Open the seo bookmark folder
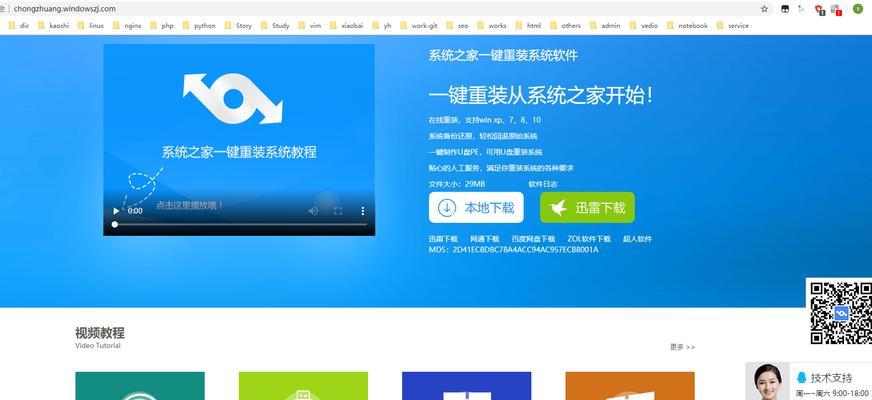Image resolution: width=872 pixels, height=400 pixels. (x=457, y=26)
